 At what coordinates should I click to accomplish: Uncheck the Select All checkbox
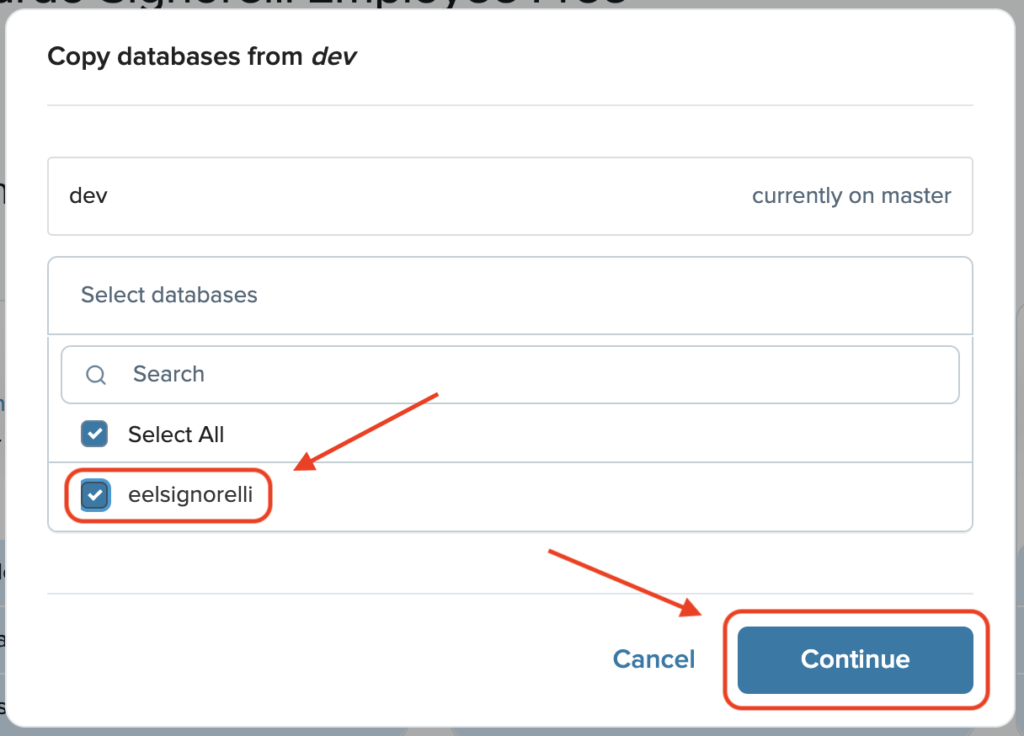tap(95, 434)
